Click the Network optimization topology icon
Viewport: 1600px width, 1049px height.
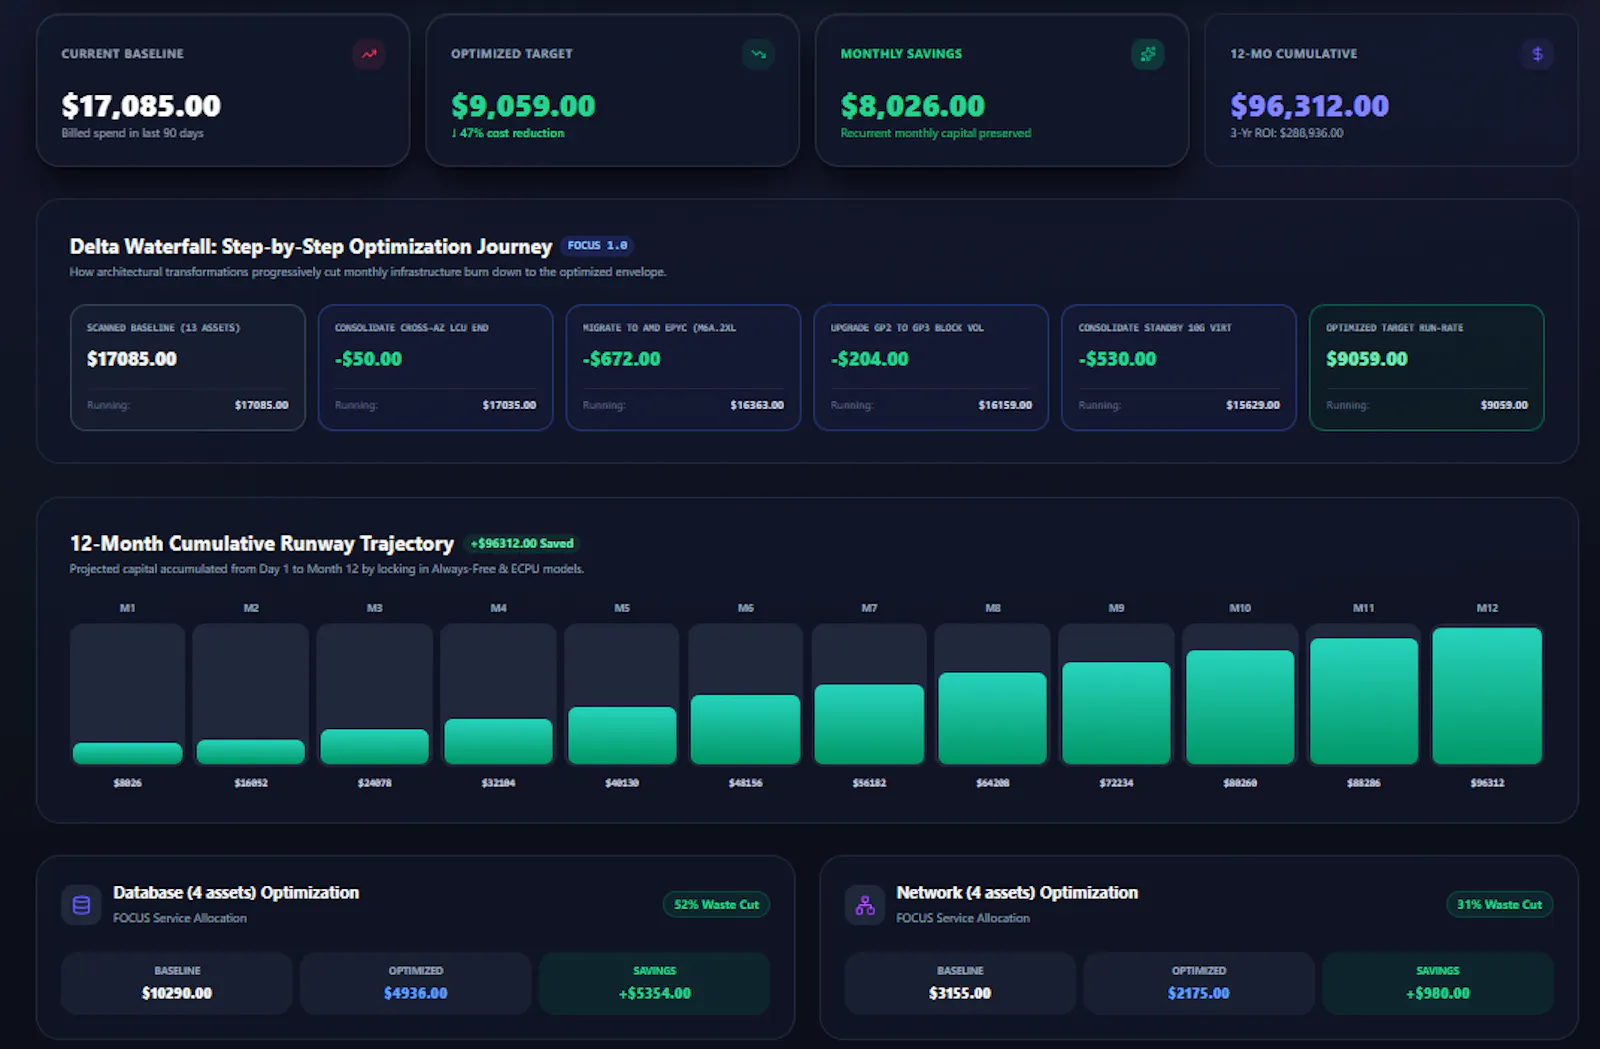865,905
